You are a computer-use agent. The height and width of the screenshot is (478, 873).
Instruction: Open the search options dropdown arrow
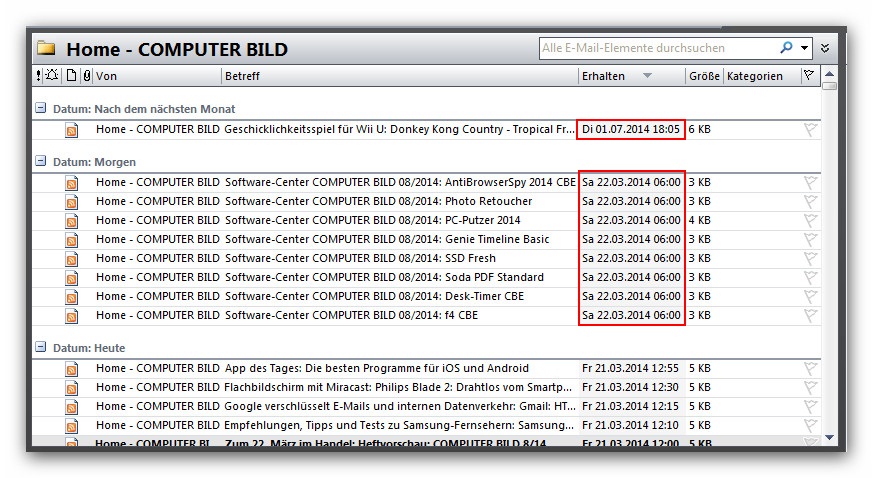tap(803, 48)
